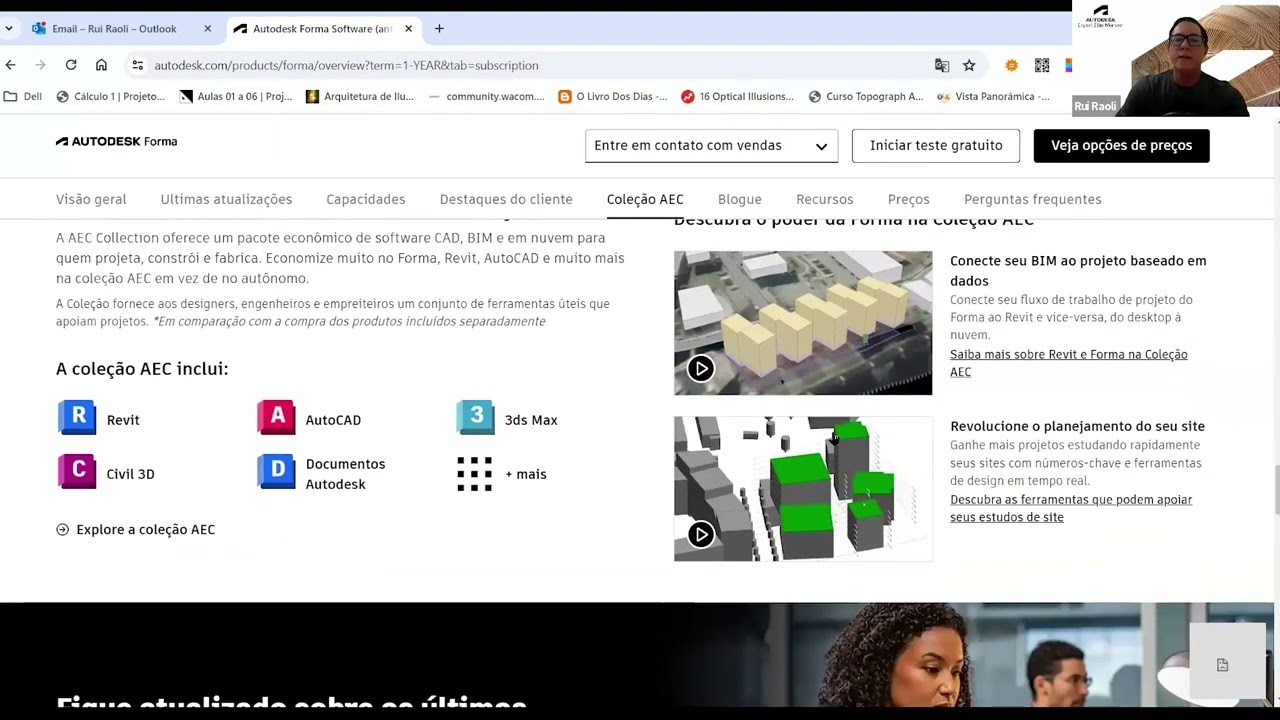Screen dimensions: 1280x720
Task: Select the 'Capacidades' tab
Action: pos(366,199)
